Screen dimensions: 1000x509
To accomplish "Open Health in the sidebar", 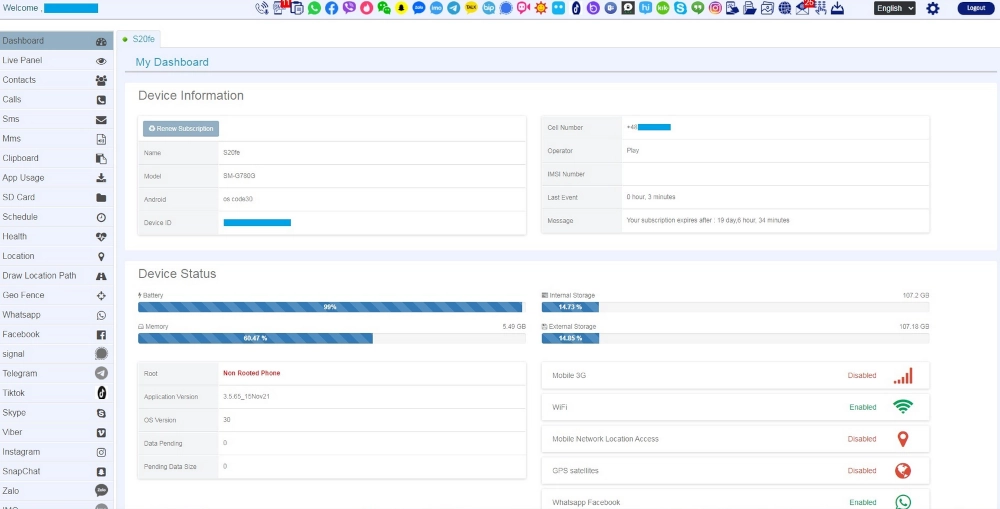I will (57, 237).
